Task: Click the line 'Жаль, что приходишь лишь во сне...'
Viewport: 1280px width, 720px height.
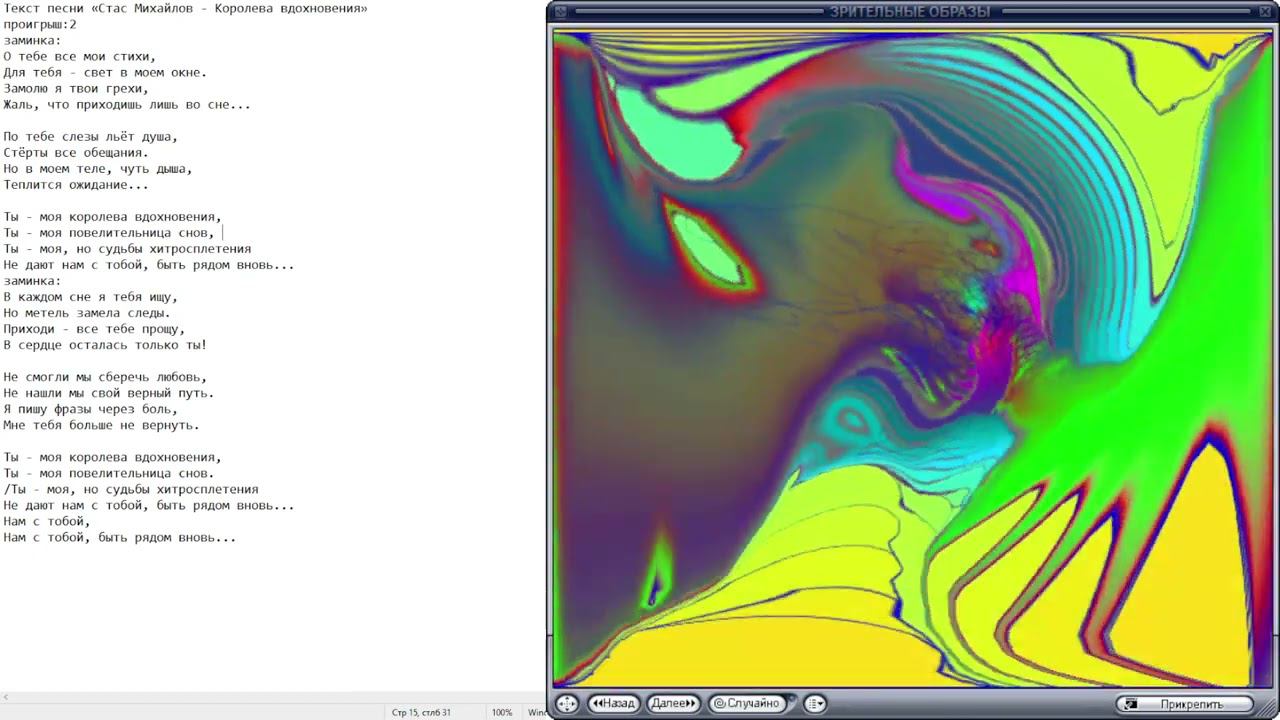Action: (x=127, y=104)
